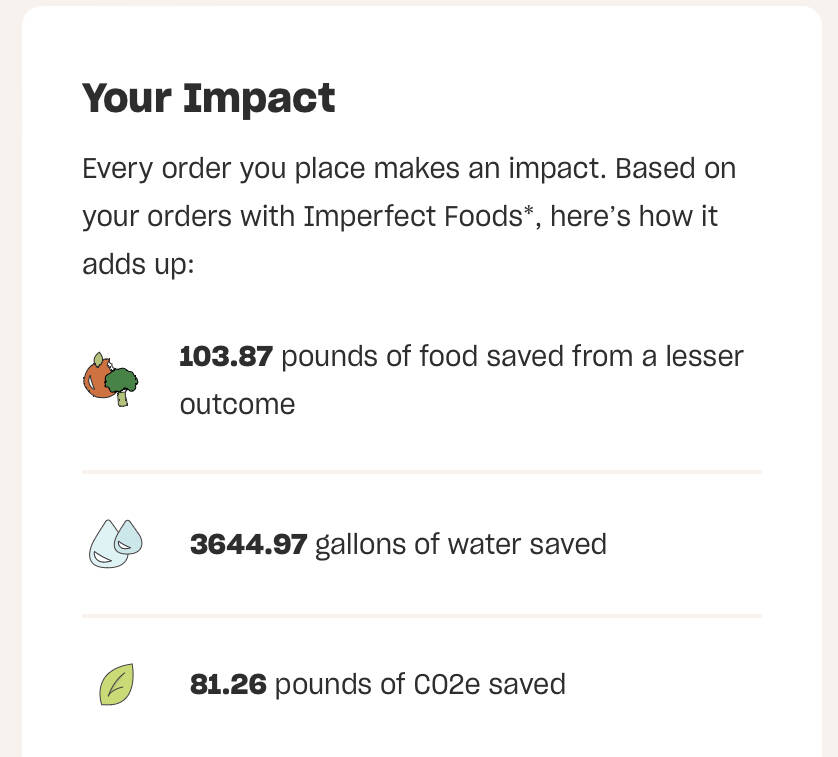
Task: Click "Imperfect Foods" in the intro paragraph
Action: [x=413, y=217]
